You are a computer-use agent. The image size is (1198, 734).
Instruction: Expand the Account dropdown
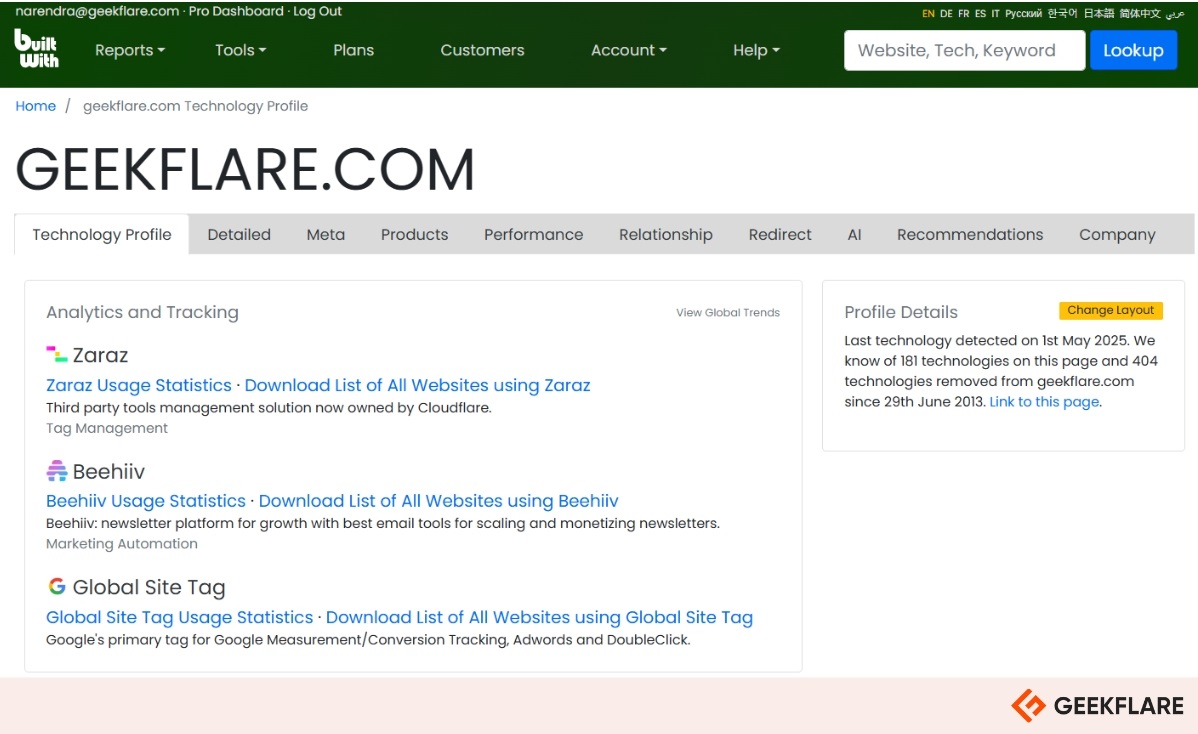(x=629, y=50)
